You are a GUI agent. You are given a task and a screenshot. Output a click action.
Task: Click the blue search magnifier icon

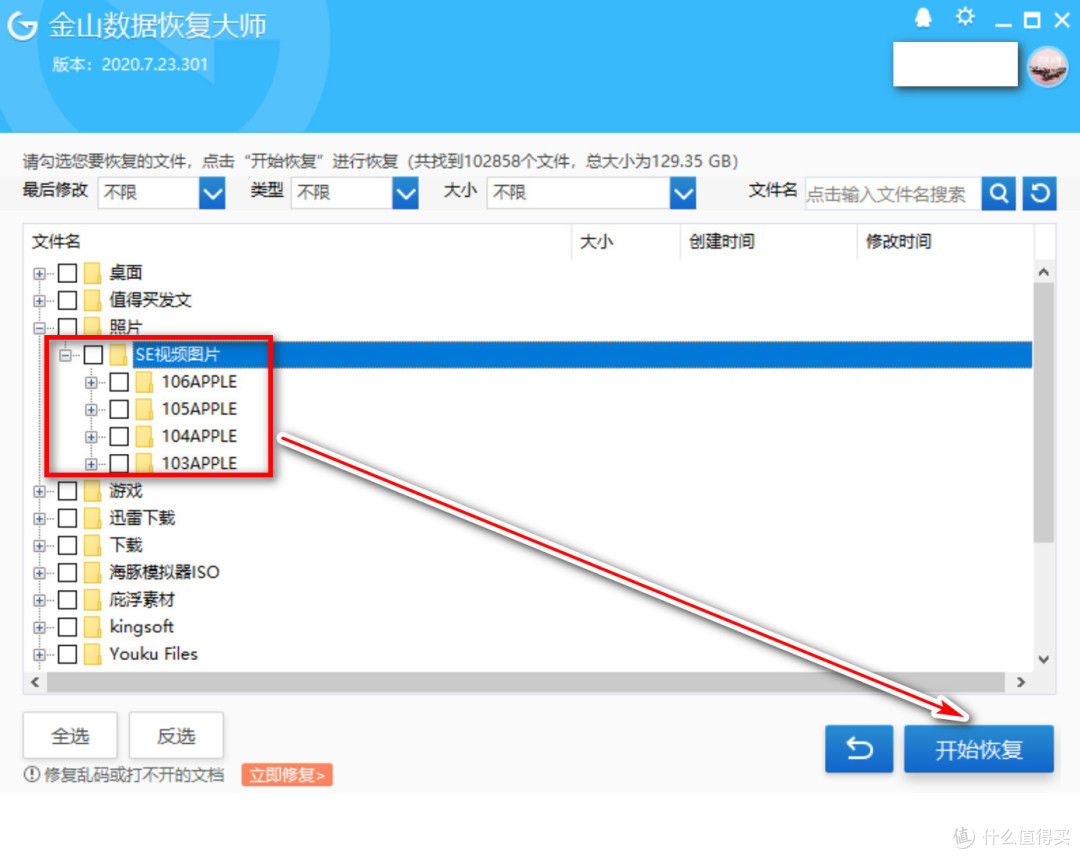[x=998, y=193]
